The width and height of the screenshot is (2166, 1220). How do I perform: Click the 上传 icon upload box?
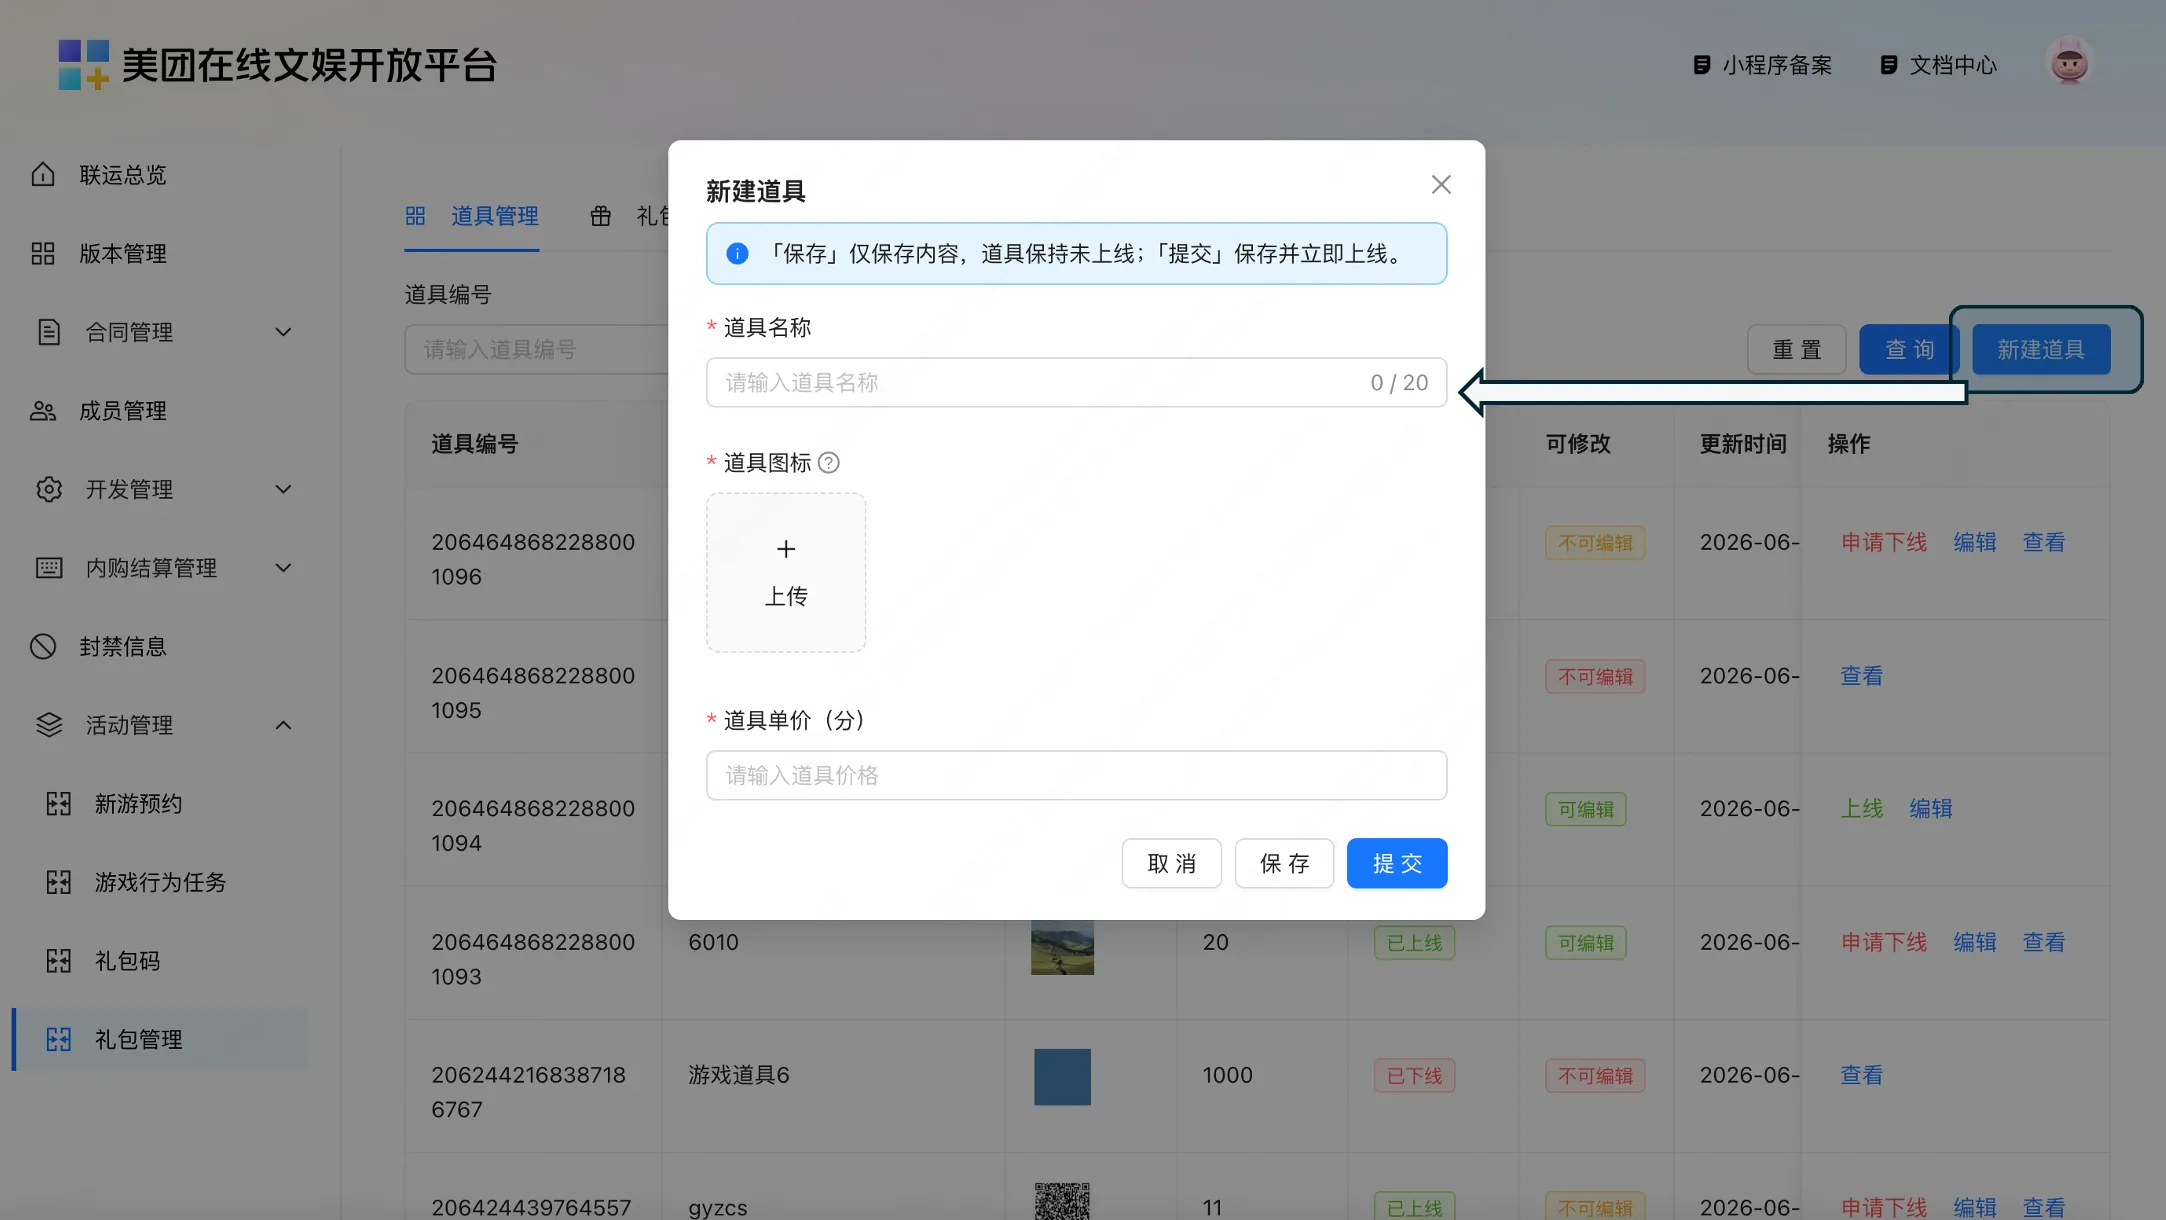point(786,572)
